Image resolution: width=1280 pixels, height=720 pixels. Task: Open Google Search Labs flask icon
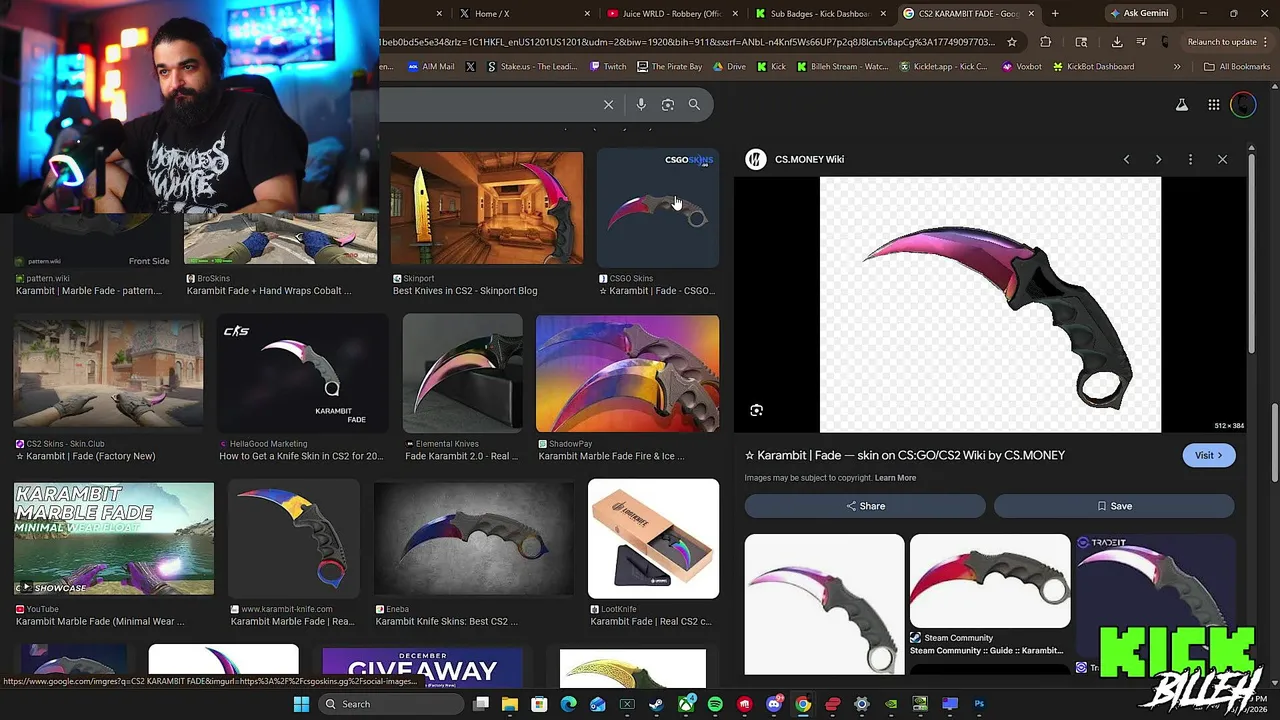tap(1181, 105)
